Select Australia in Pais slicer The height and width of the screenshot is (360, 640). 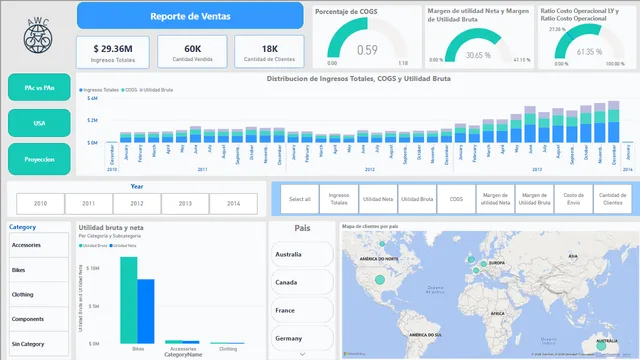pyautogui.click(x=302, y=254)
